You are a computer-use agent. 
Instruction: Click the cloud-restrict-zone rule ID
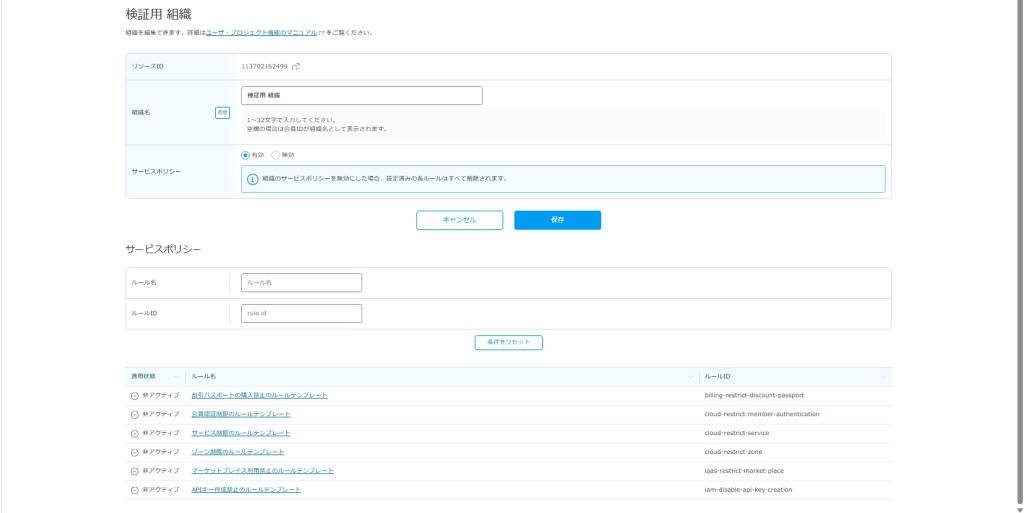coord(733,452)
